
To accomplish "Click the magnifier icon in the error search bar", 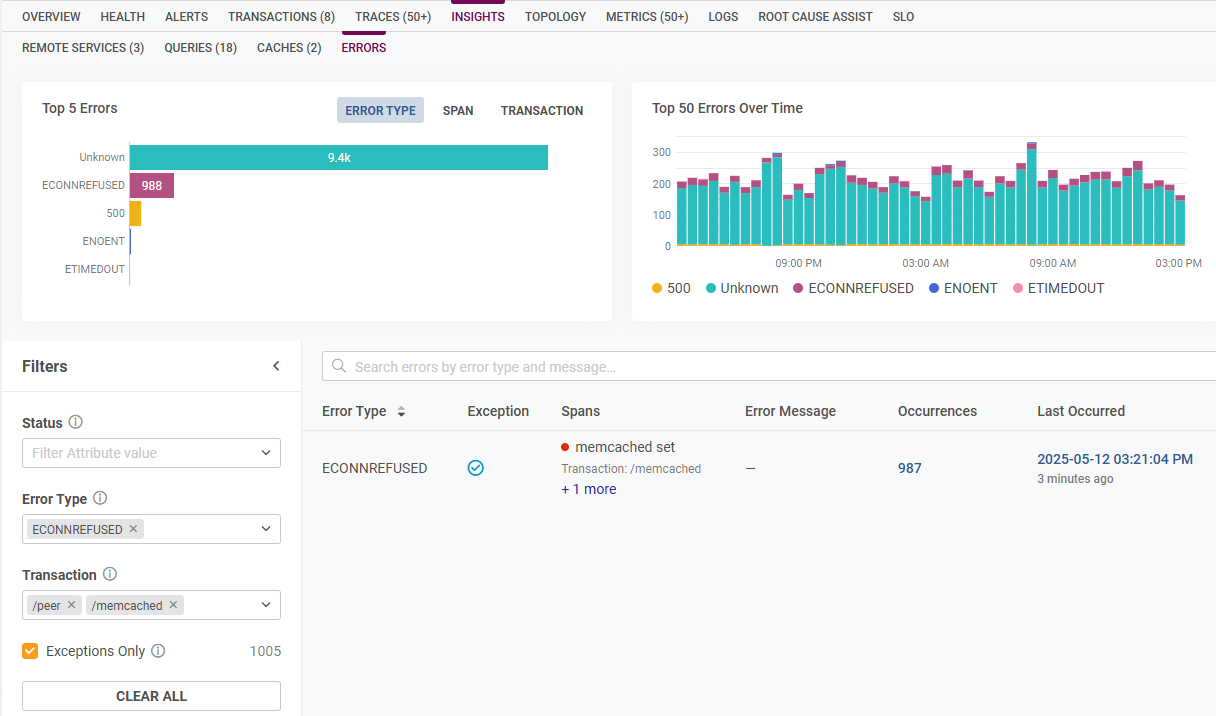I will pyautogui.click(x=339, y=366).
